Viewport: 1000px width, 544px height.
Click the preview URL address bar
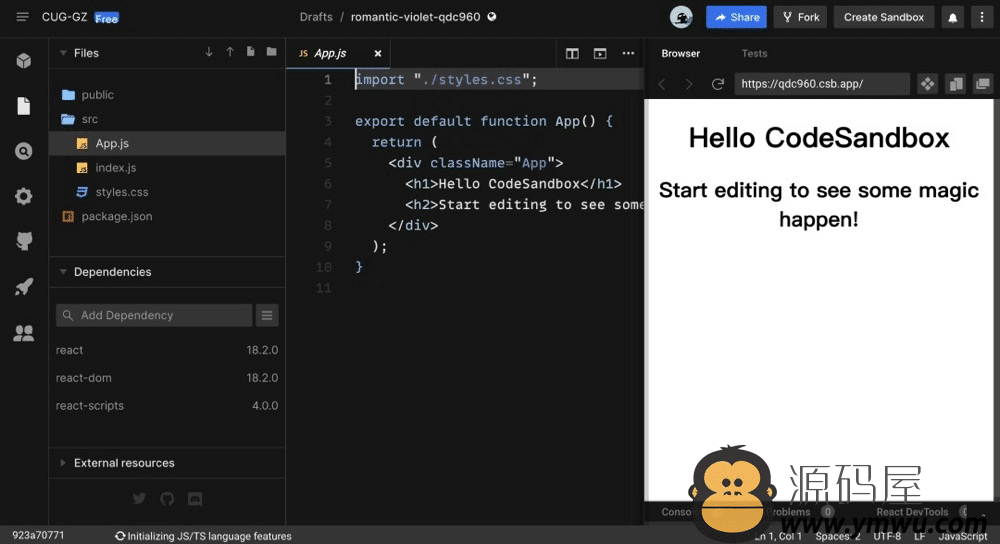click(822, 84)
